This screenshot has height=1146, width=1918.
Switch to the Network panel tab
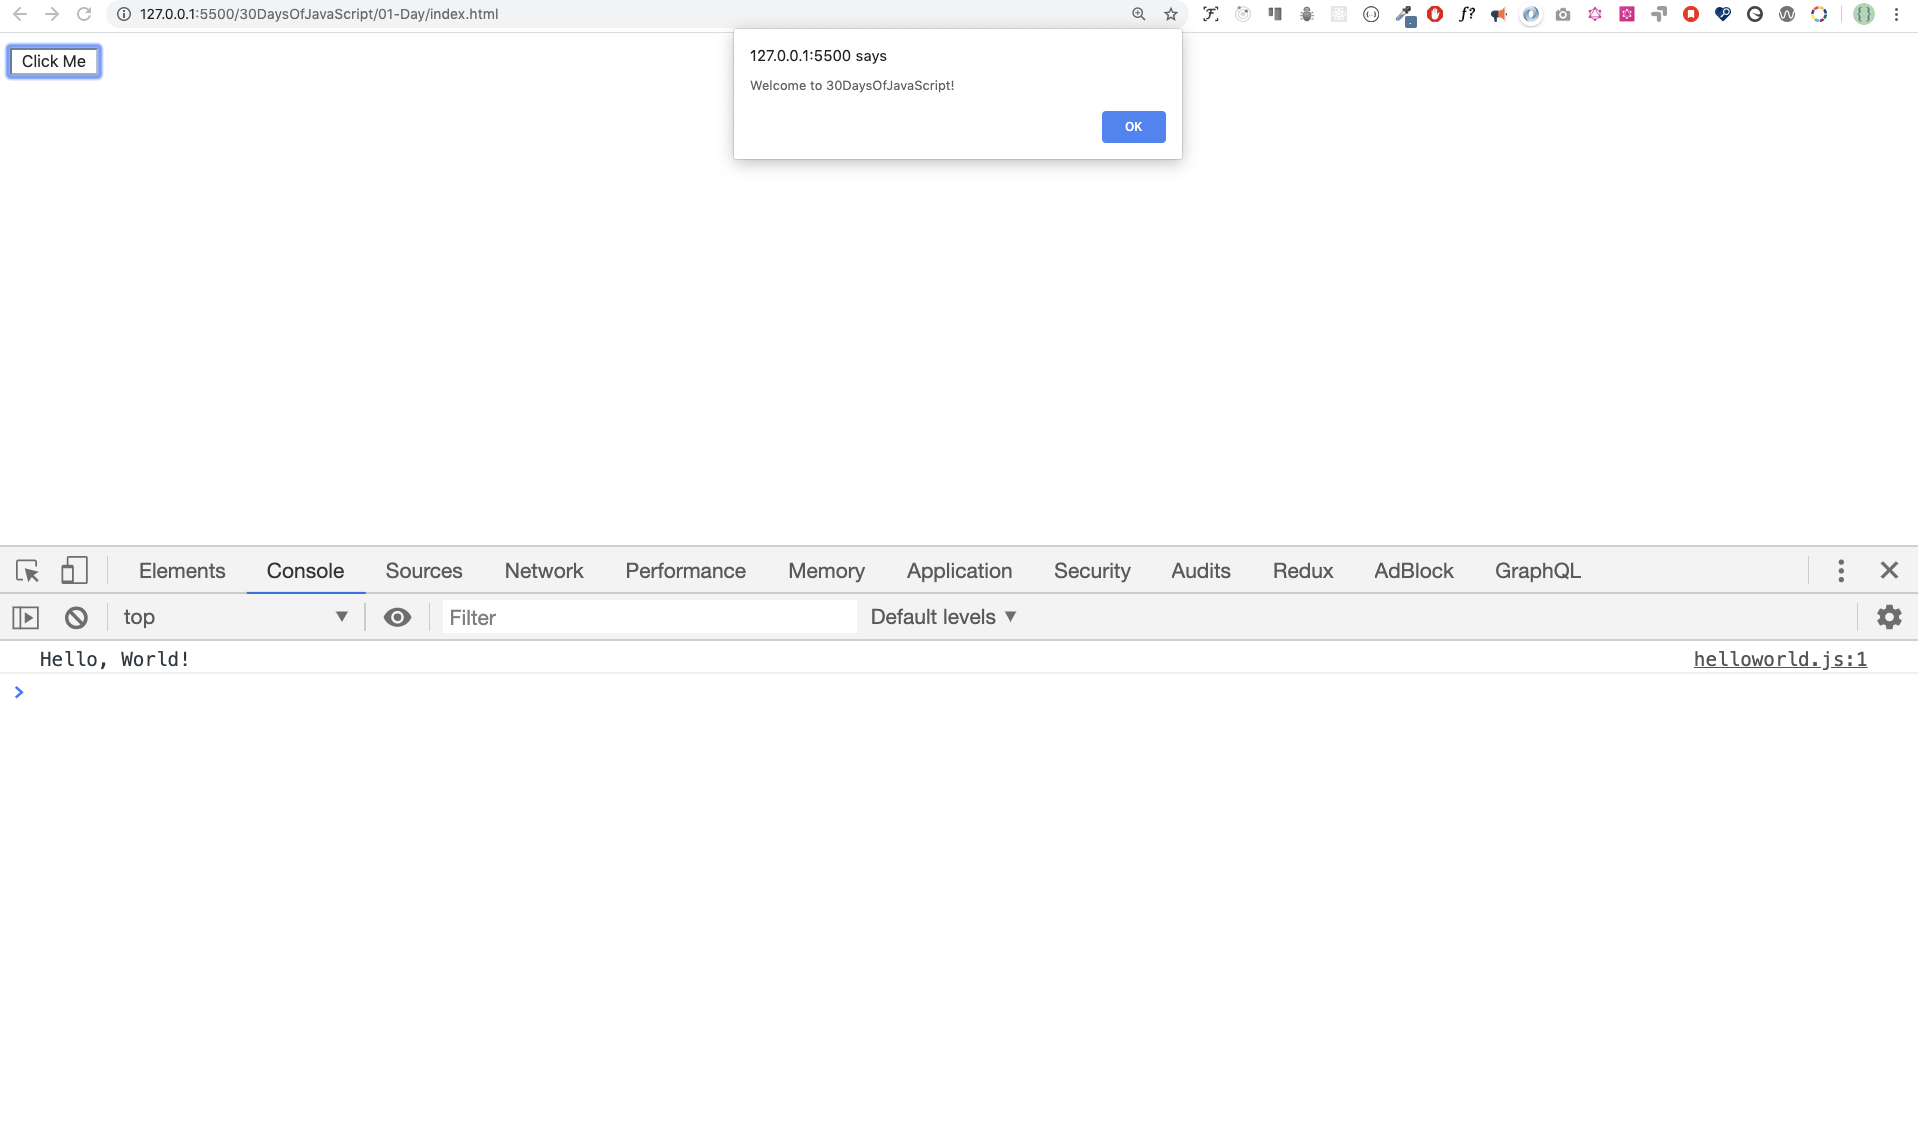click(543, 570)
